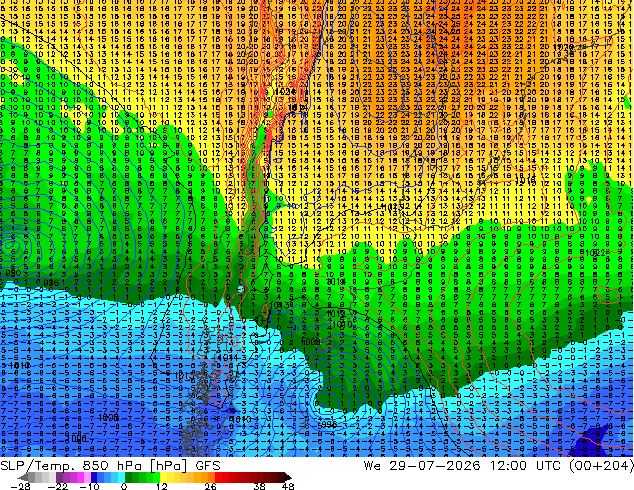Pick the darkest maroon arrow end of legend

[287, 477]
